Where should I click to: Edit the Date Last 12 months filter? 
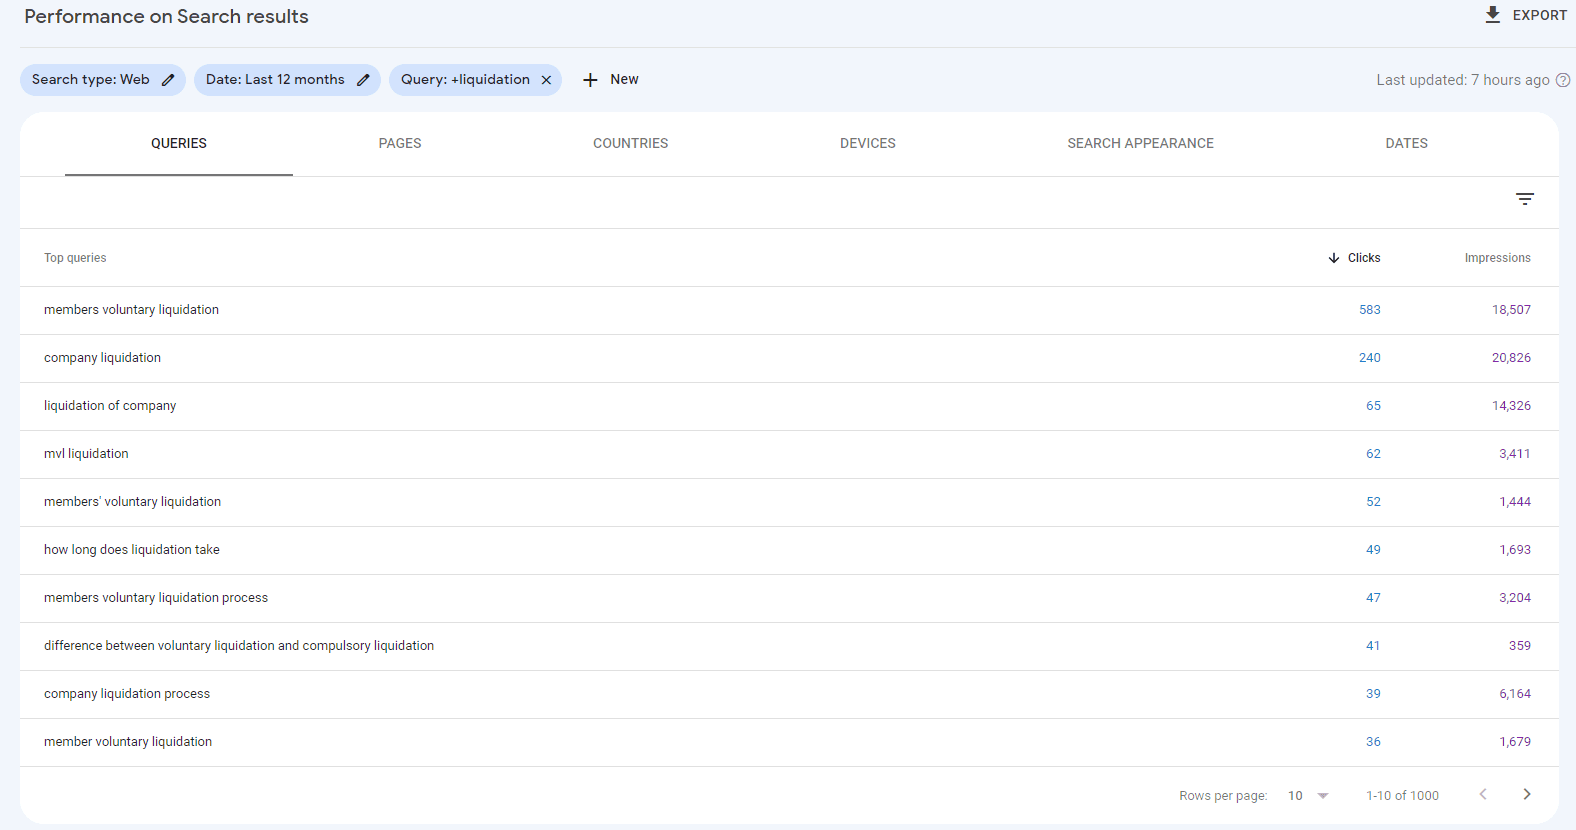pos(363,80)
